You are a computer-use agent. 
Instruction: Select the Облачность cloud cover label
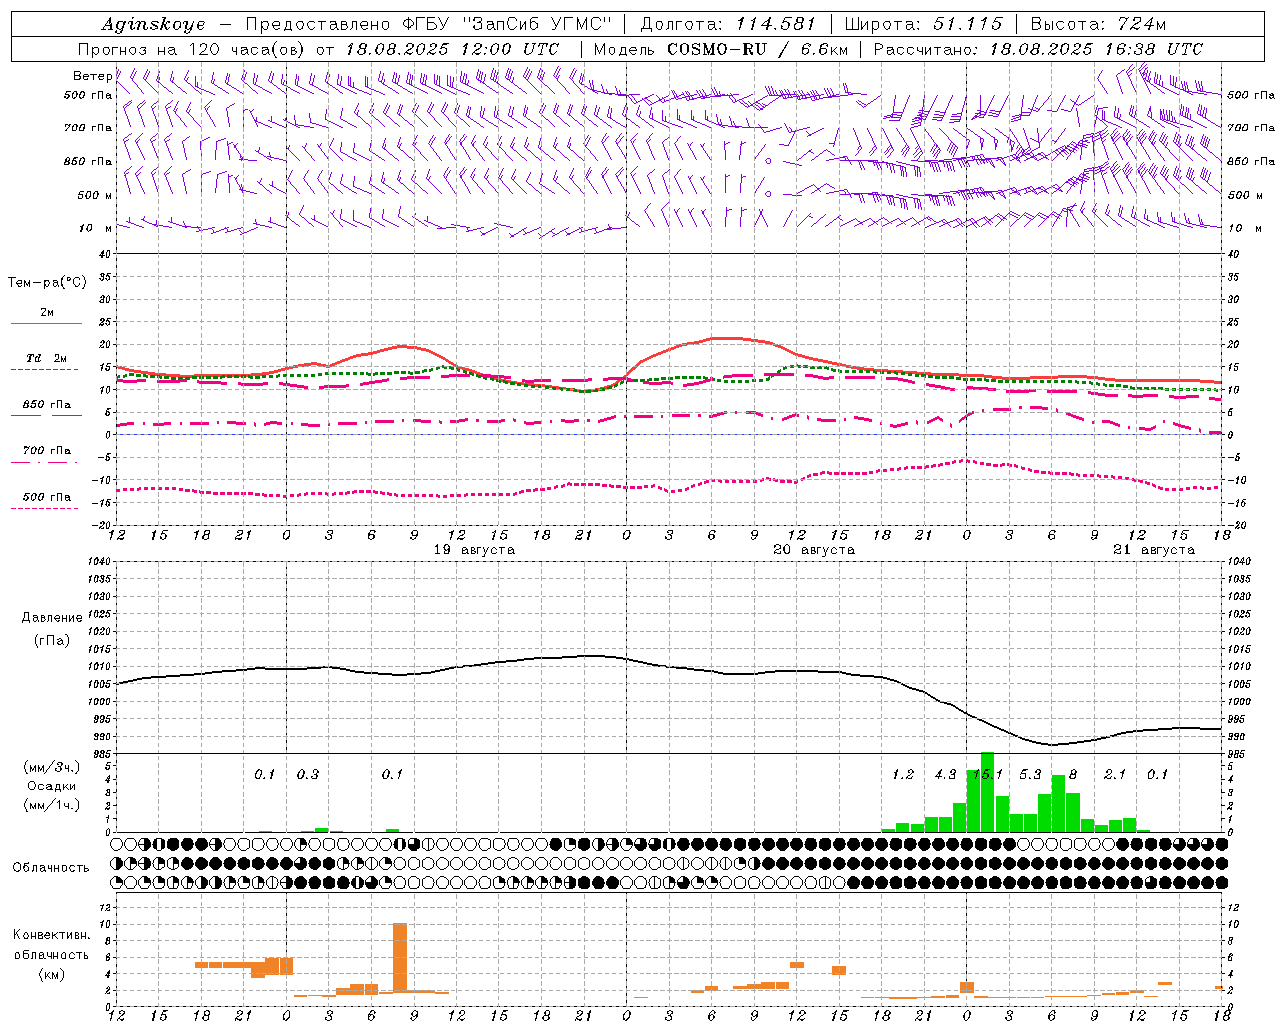point(51,867)
